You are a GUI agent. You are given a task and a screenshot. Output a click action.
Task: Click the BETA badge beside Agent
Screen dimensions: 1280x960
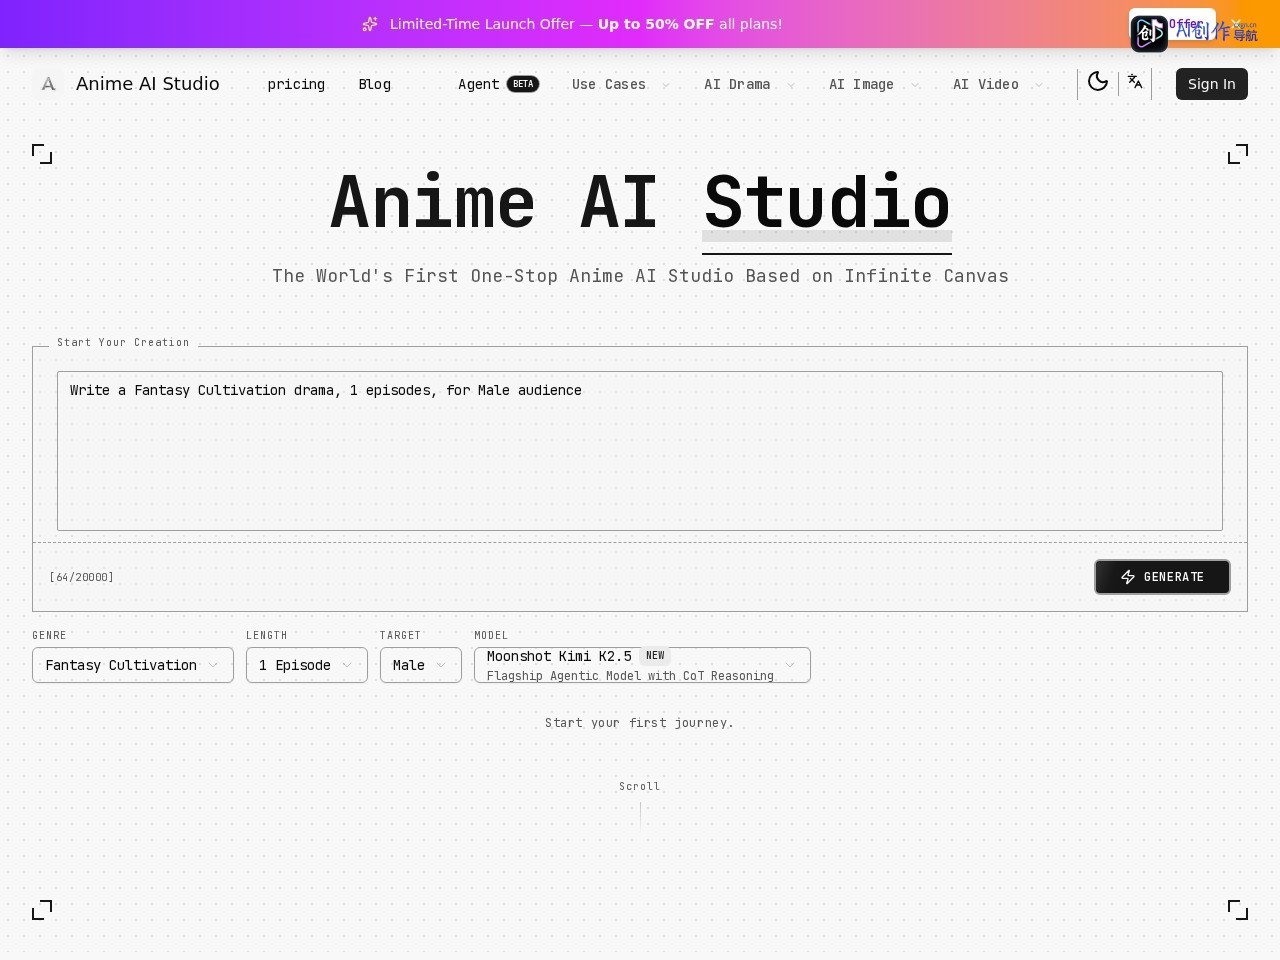(x=523, y=84)
